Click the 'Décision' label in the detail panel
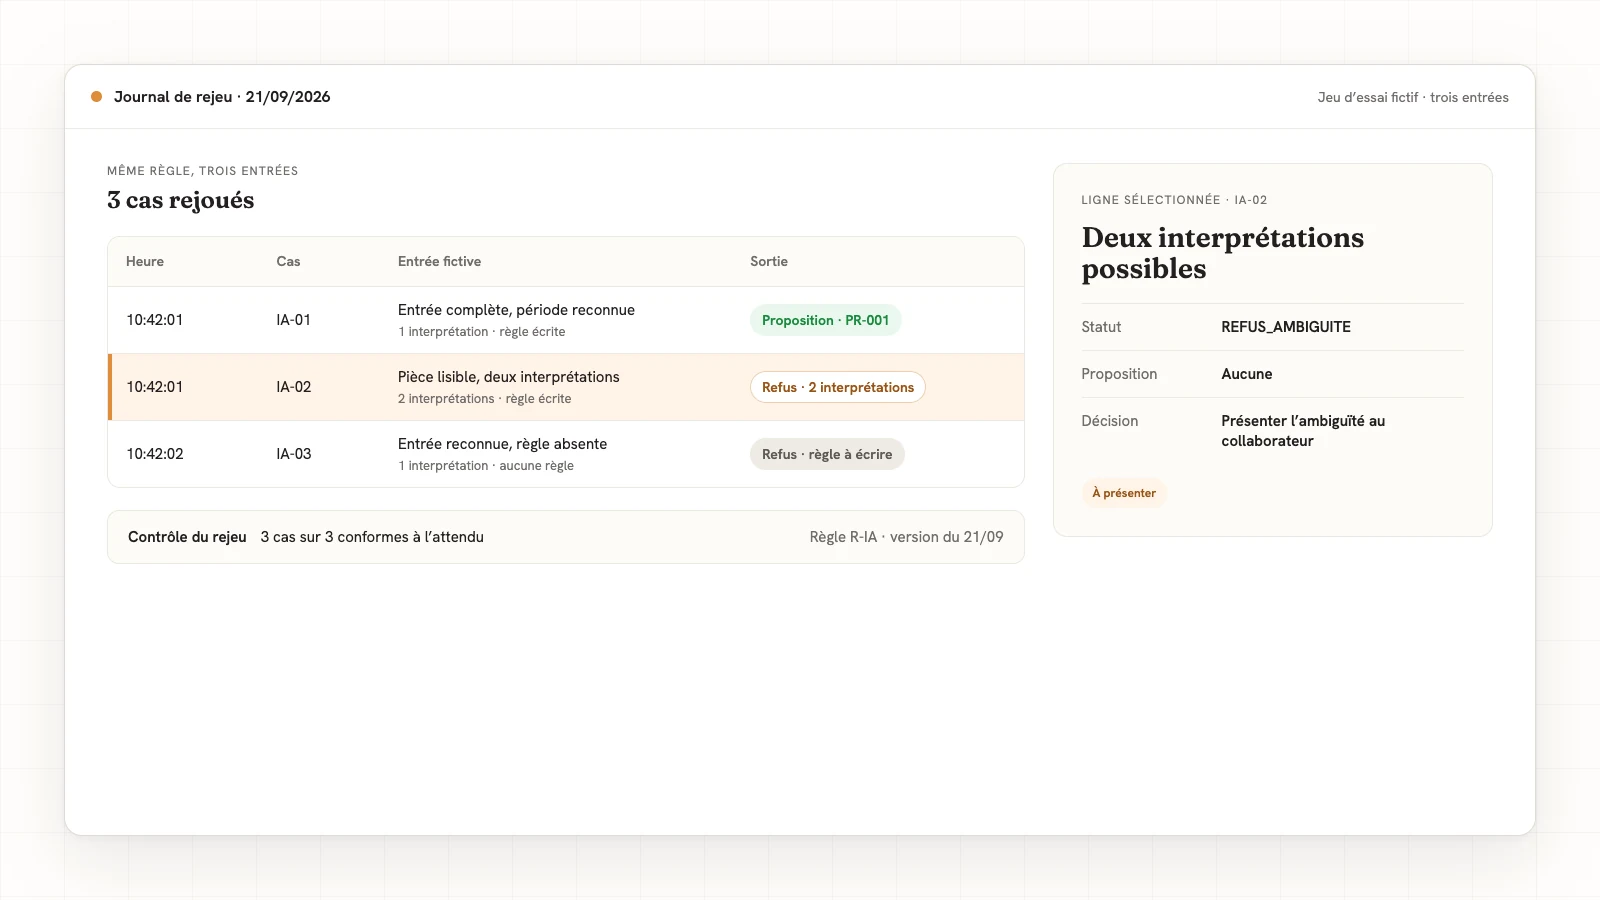 click(1110, 421)
